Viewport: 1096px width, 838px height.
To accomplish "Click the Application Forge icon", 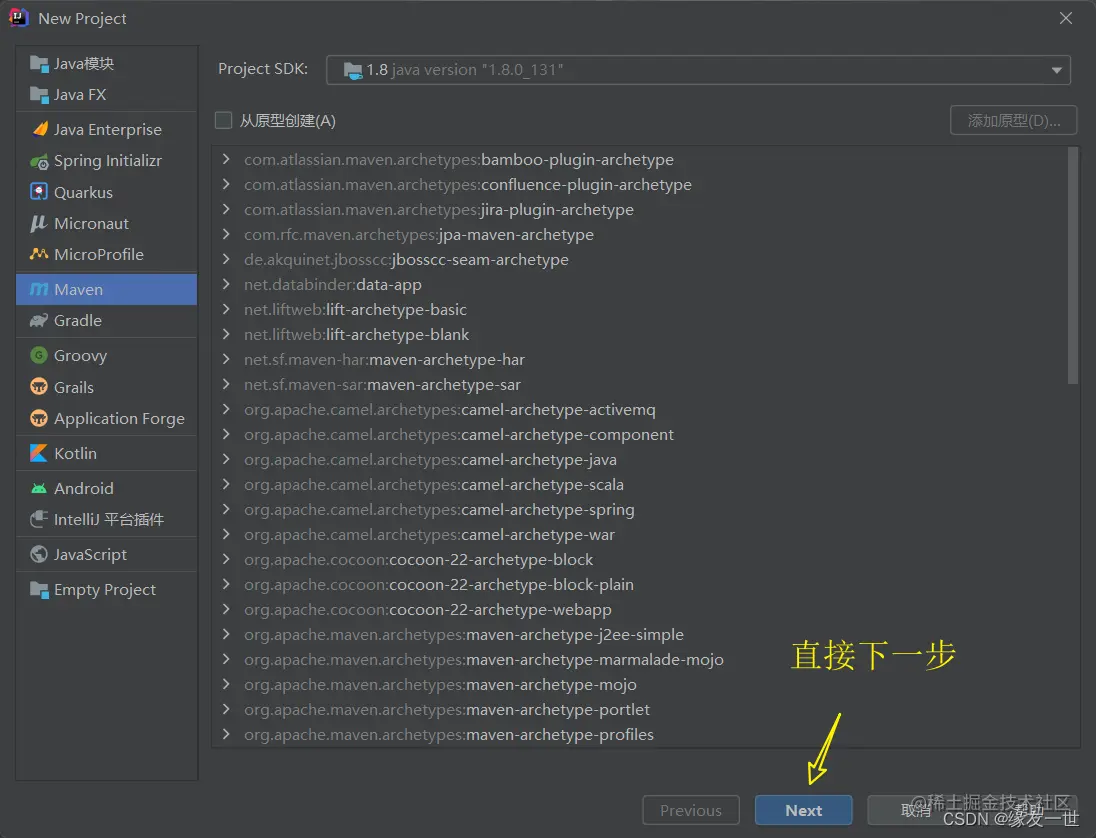I will pos(39,418).
